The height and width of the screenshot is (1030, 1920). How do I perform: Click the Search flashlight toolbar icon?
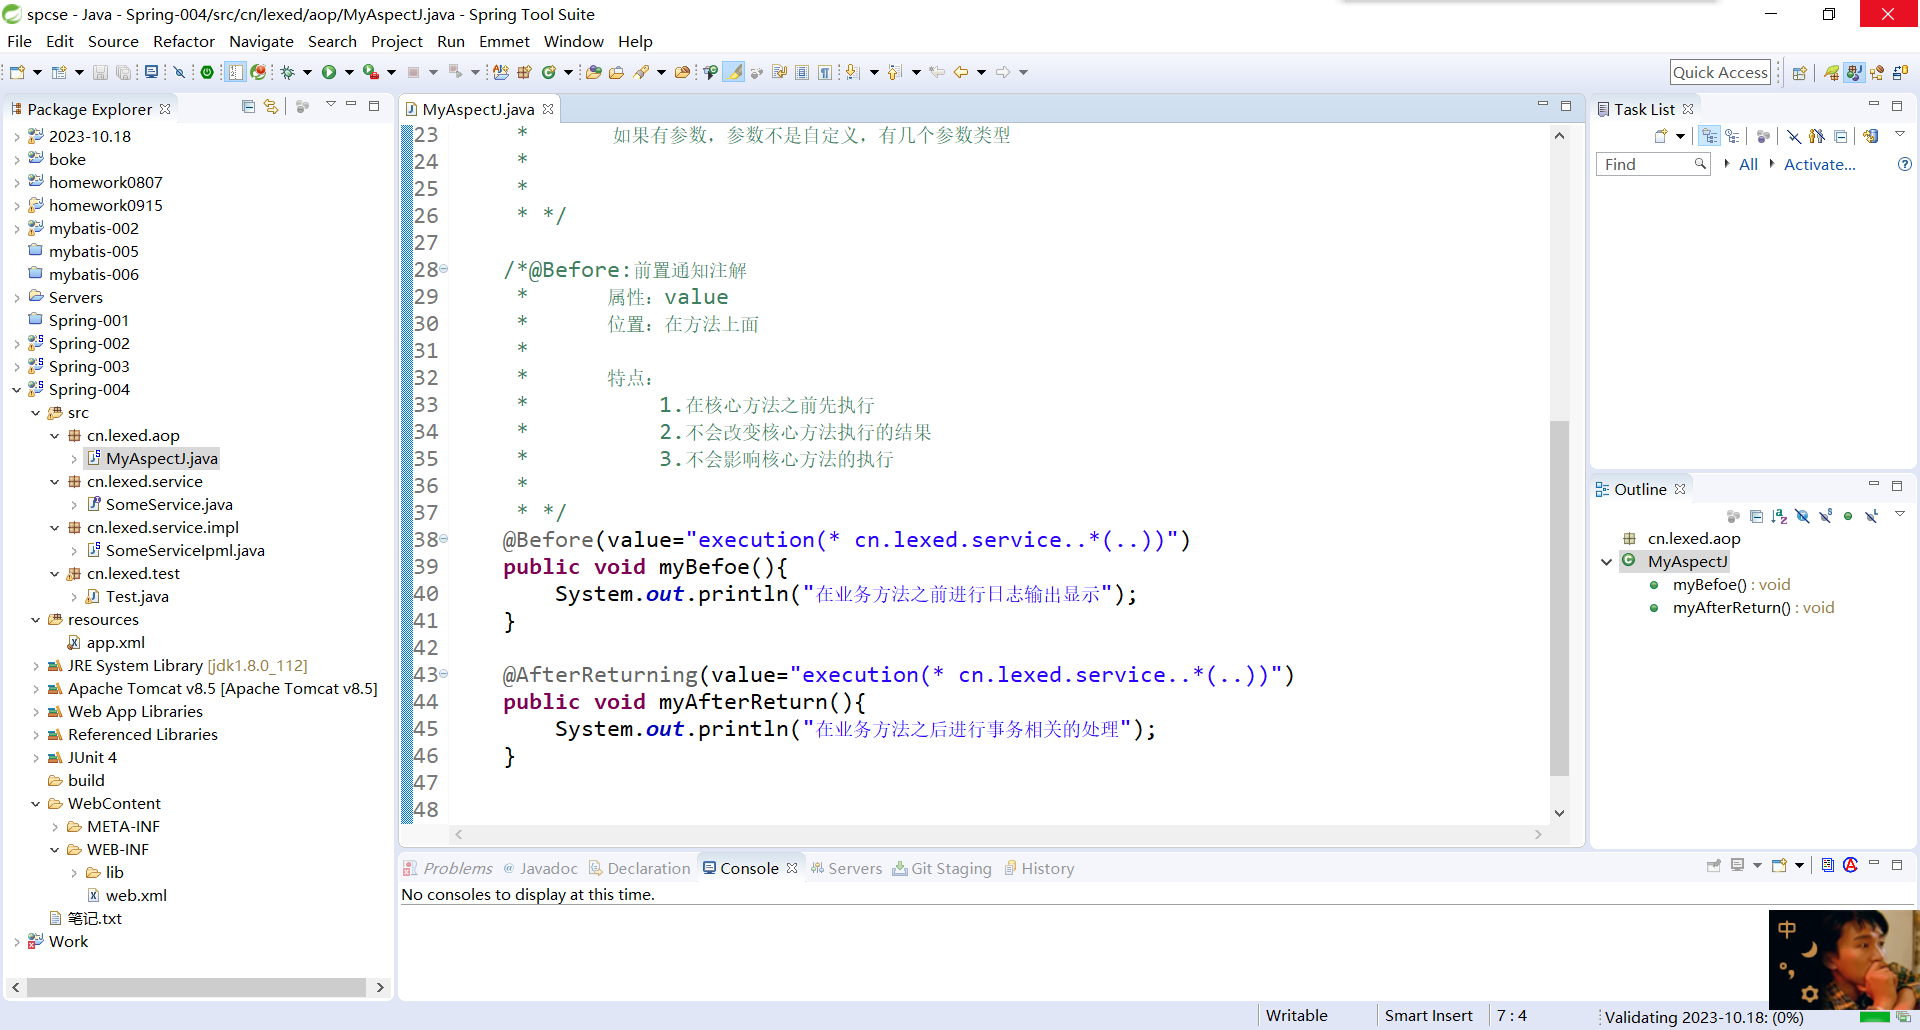coord(641,72)
